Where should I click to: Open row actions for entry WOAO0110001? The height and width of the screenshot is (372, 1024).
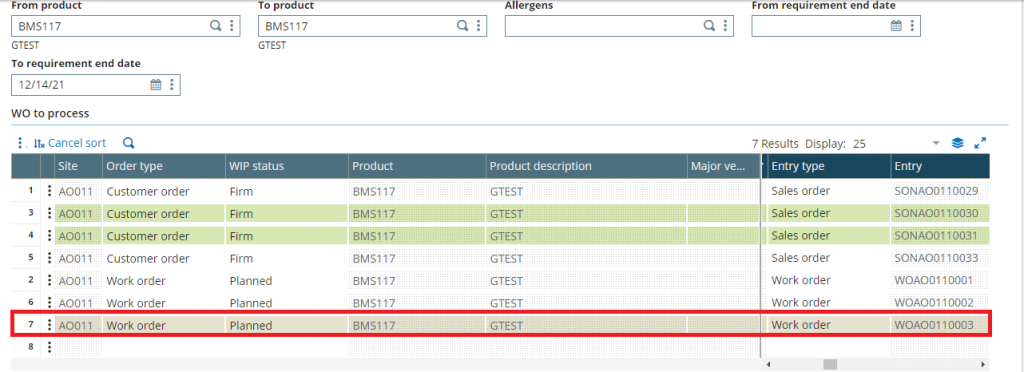pyautogui.click(x=49, y=281)
